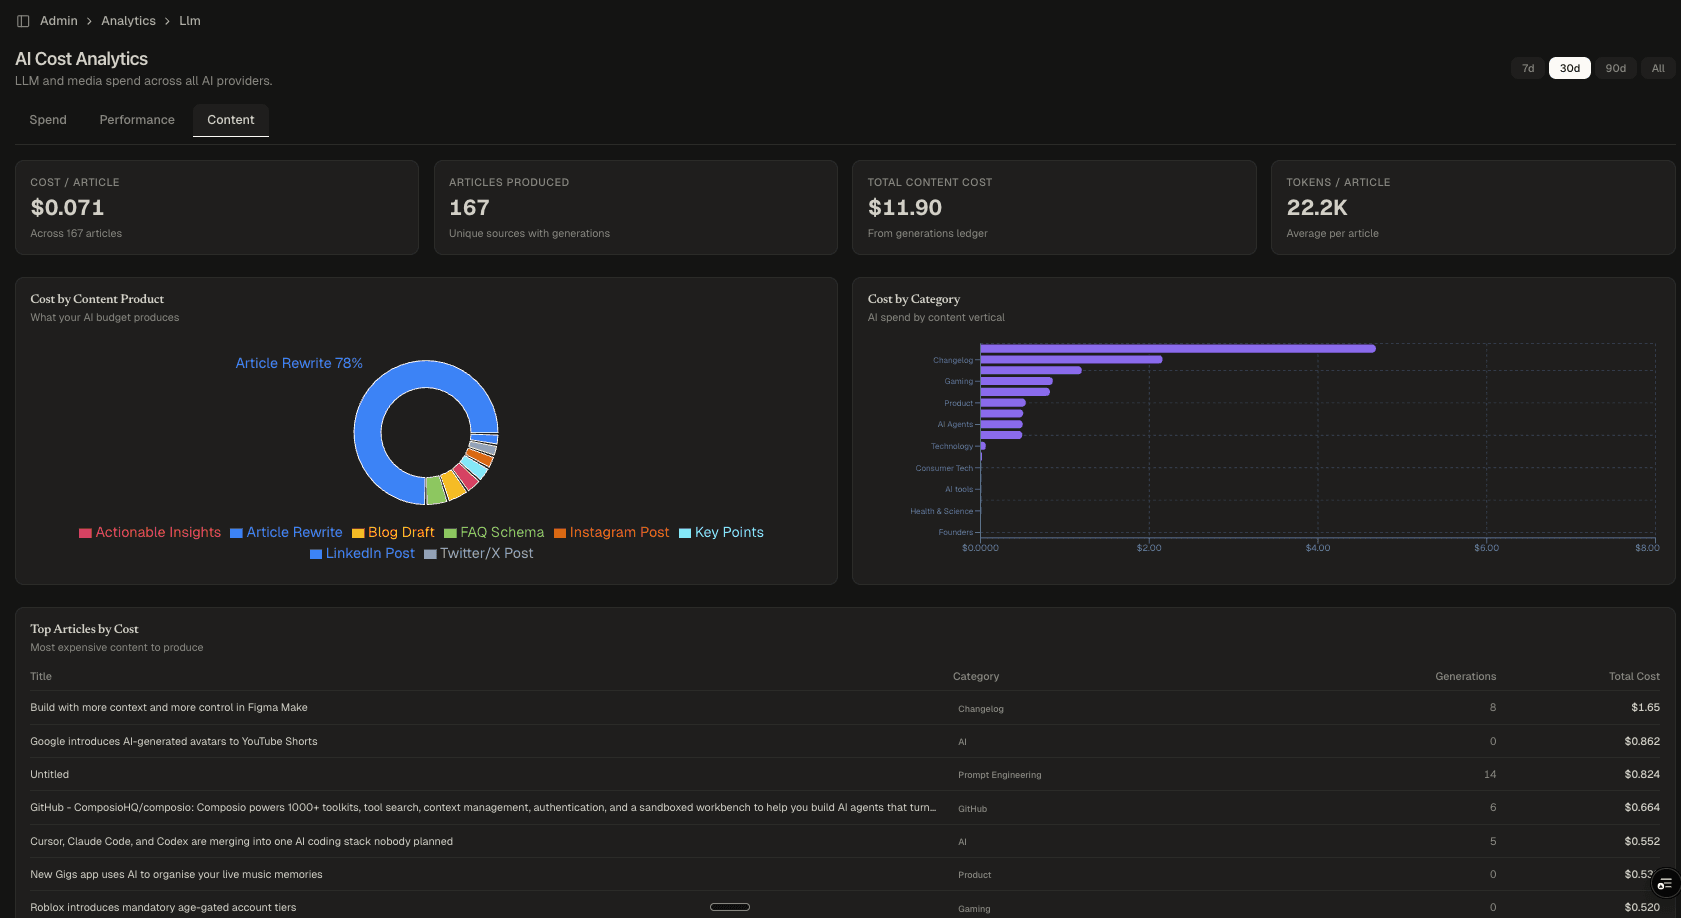
Task: Click the Actionable Insights legend marker
Action: click(x=86, y=533)
